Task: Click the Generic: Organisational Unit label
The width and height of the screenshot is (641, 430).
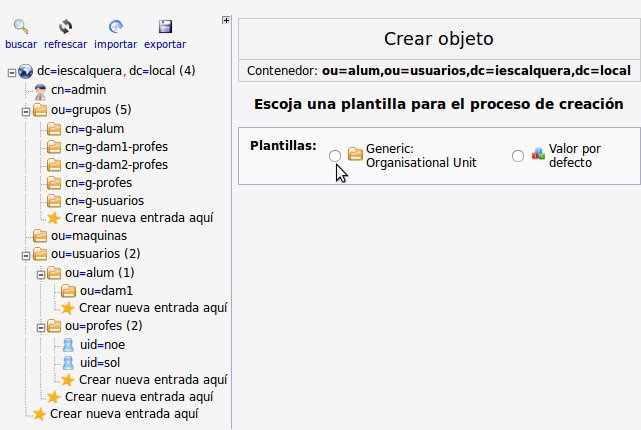Action: click(421, 156)
